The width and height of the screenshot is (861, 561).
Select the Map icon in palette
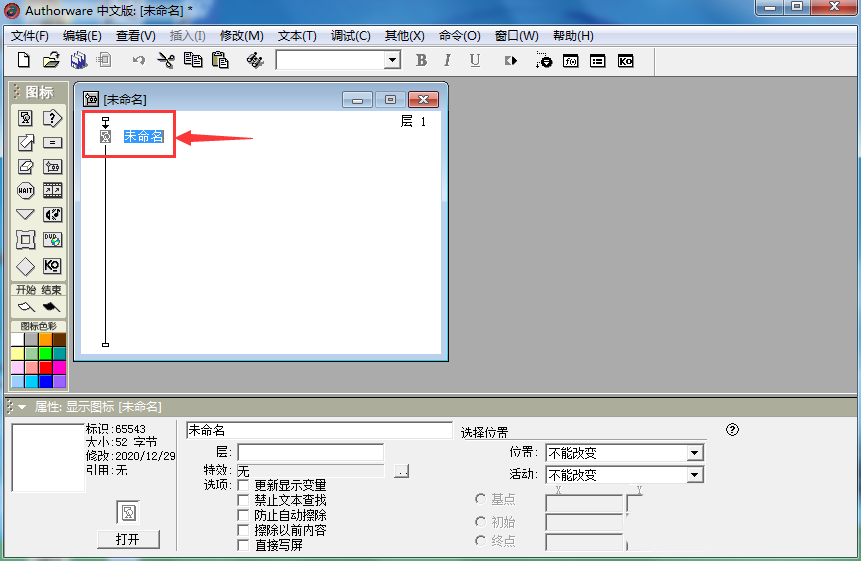[52, 166]
